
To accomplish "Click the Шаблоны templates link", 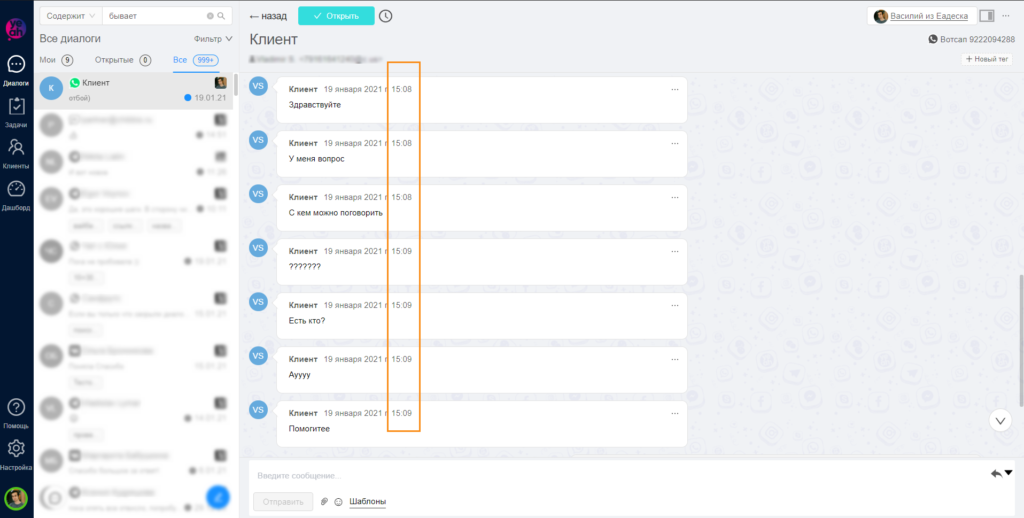I will [x=367, y=501].
